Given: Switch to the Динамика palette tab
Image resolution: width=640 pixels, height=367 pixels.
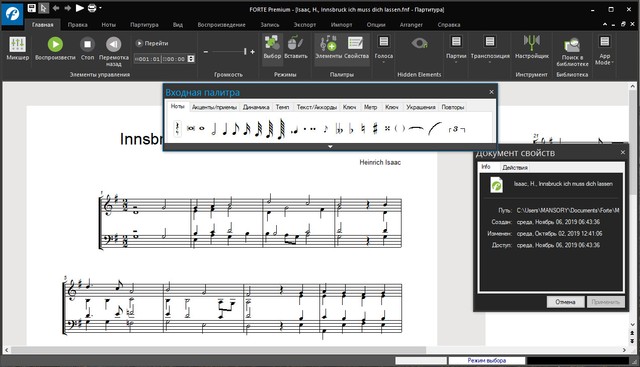Looking at the screenshot, I should point(256,107).
